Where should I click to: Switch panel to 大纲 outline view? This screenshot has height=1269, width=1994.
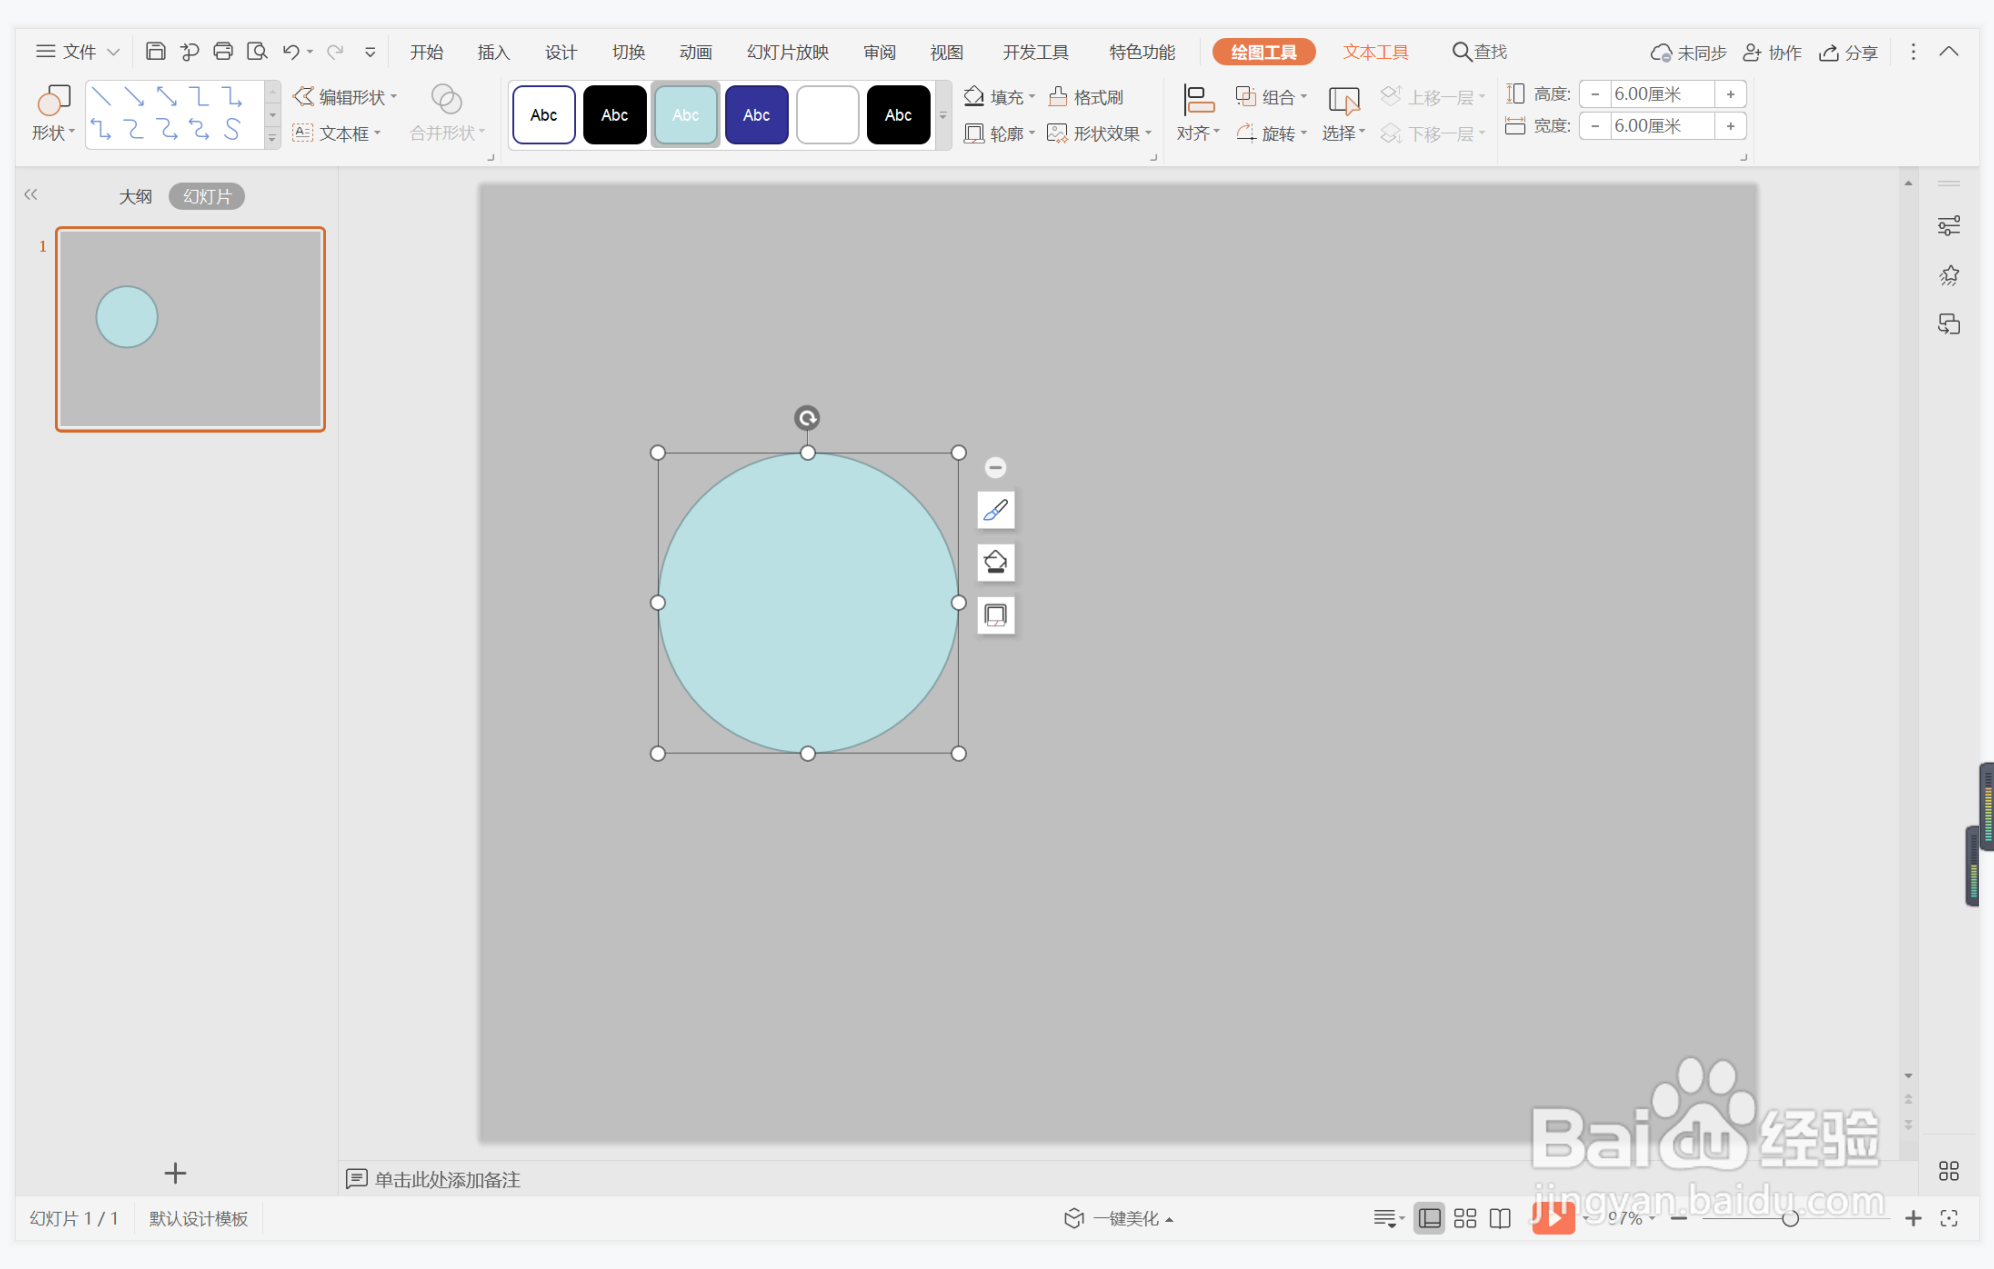point(135,196)
